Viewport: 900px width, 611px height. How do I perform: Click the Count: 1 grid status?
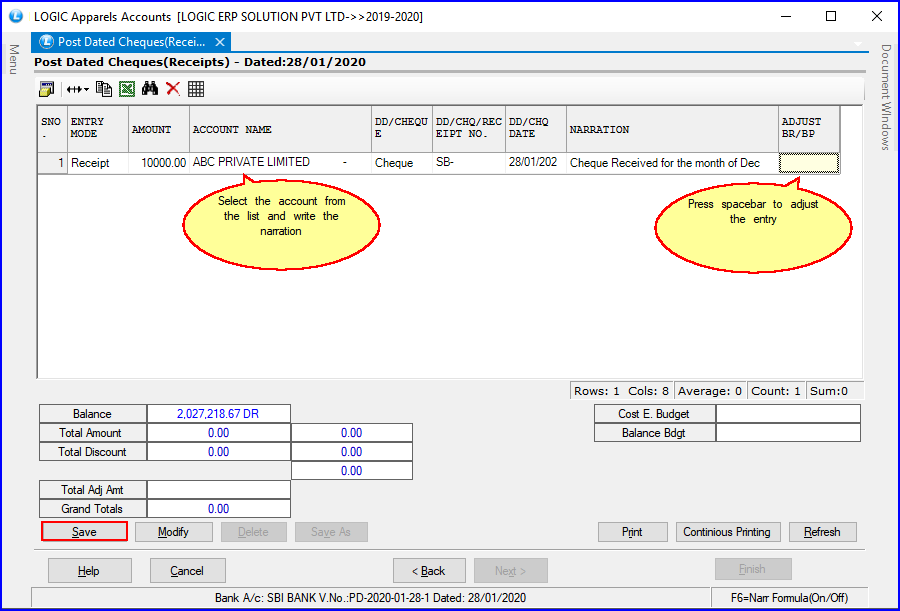[x=775, y=391]
